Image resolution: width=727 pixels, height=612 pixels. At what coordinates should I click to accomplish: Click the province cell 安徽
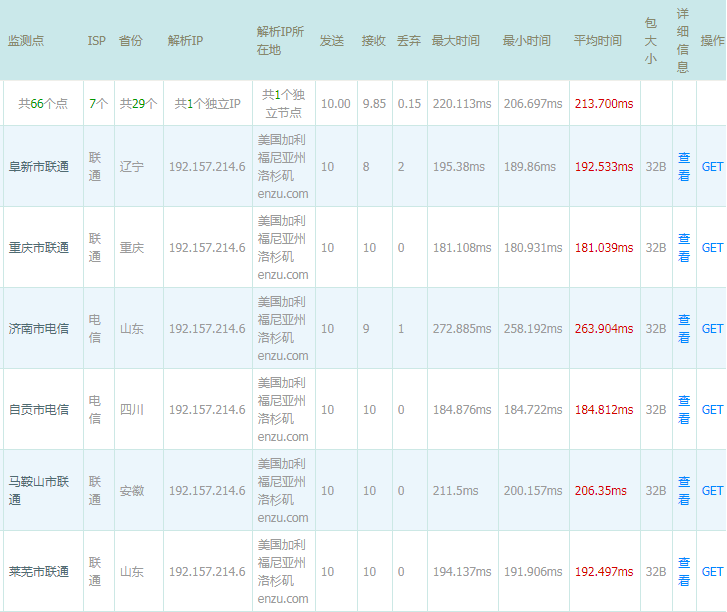tap(132, 491)
